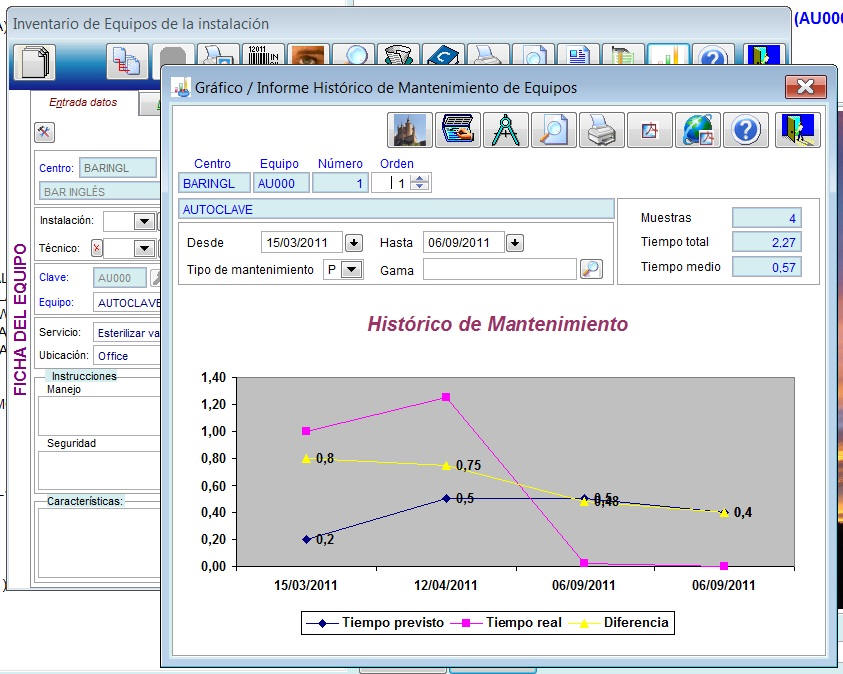Click the help icon in the Inventario toolbar
The image size is (843, 674).
click(x=713, y=55)
